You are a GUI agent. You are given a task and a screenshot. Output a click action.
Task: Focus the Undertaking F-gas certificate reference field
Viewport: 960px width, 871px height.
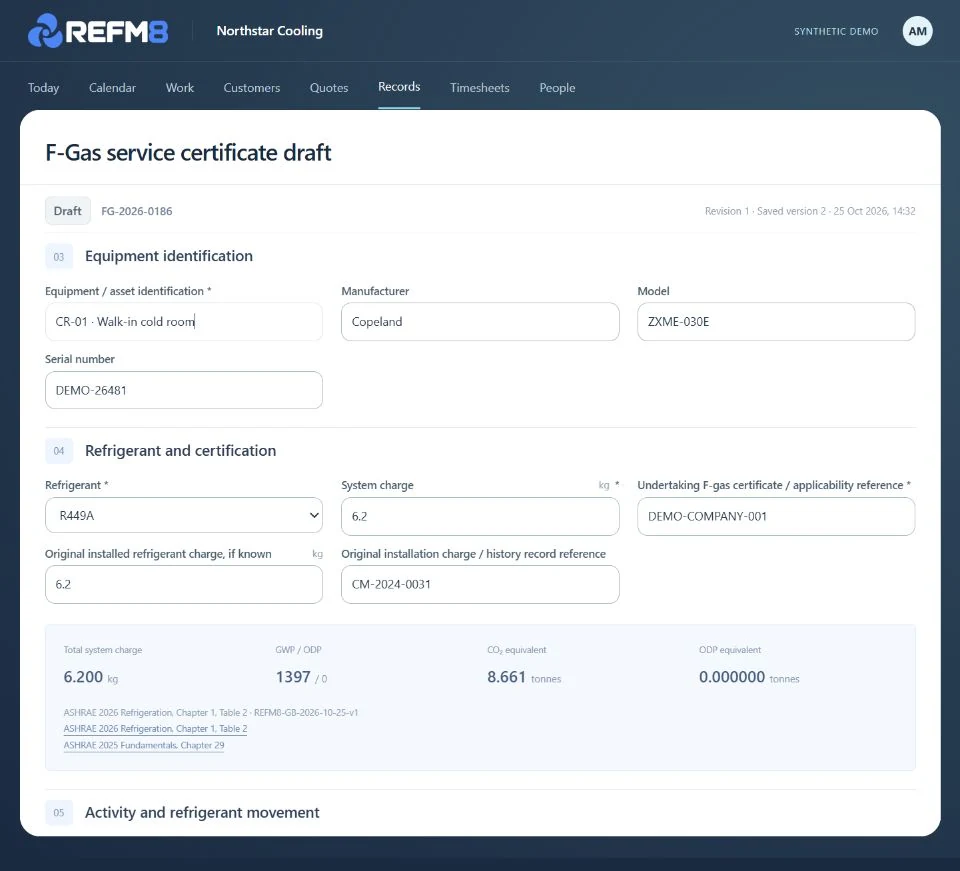click(x=776, y=516)
